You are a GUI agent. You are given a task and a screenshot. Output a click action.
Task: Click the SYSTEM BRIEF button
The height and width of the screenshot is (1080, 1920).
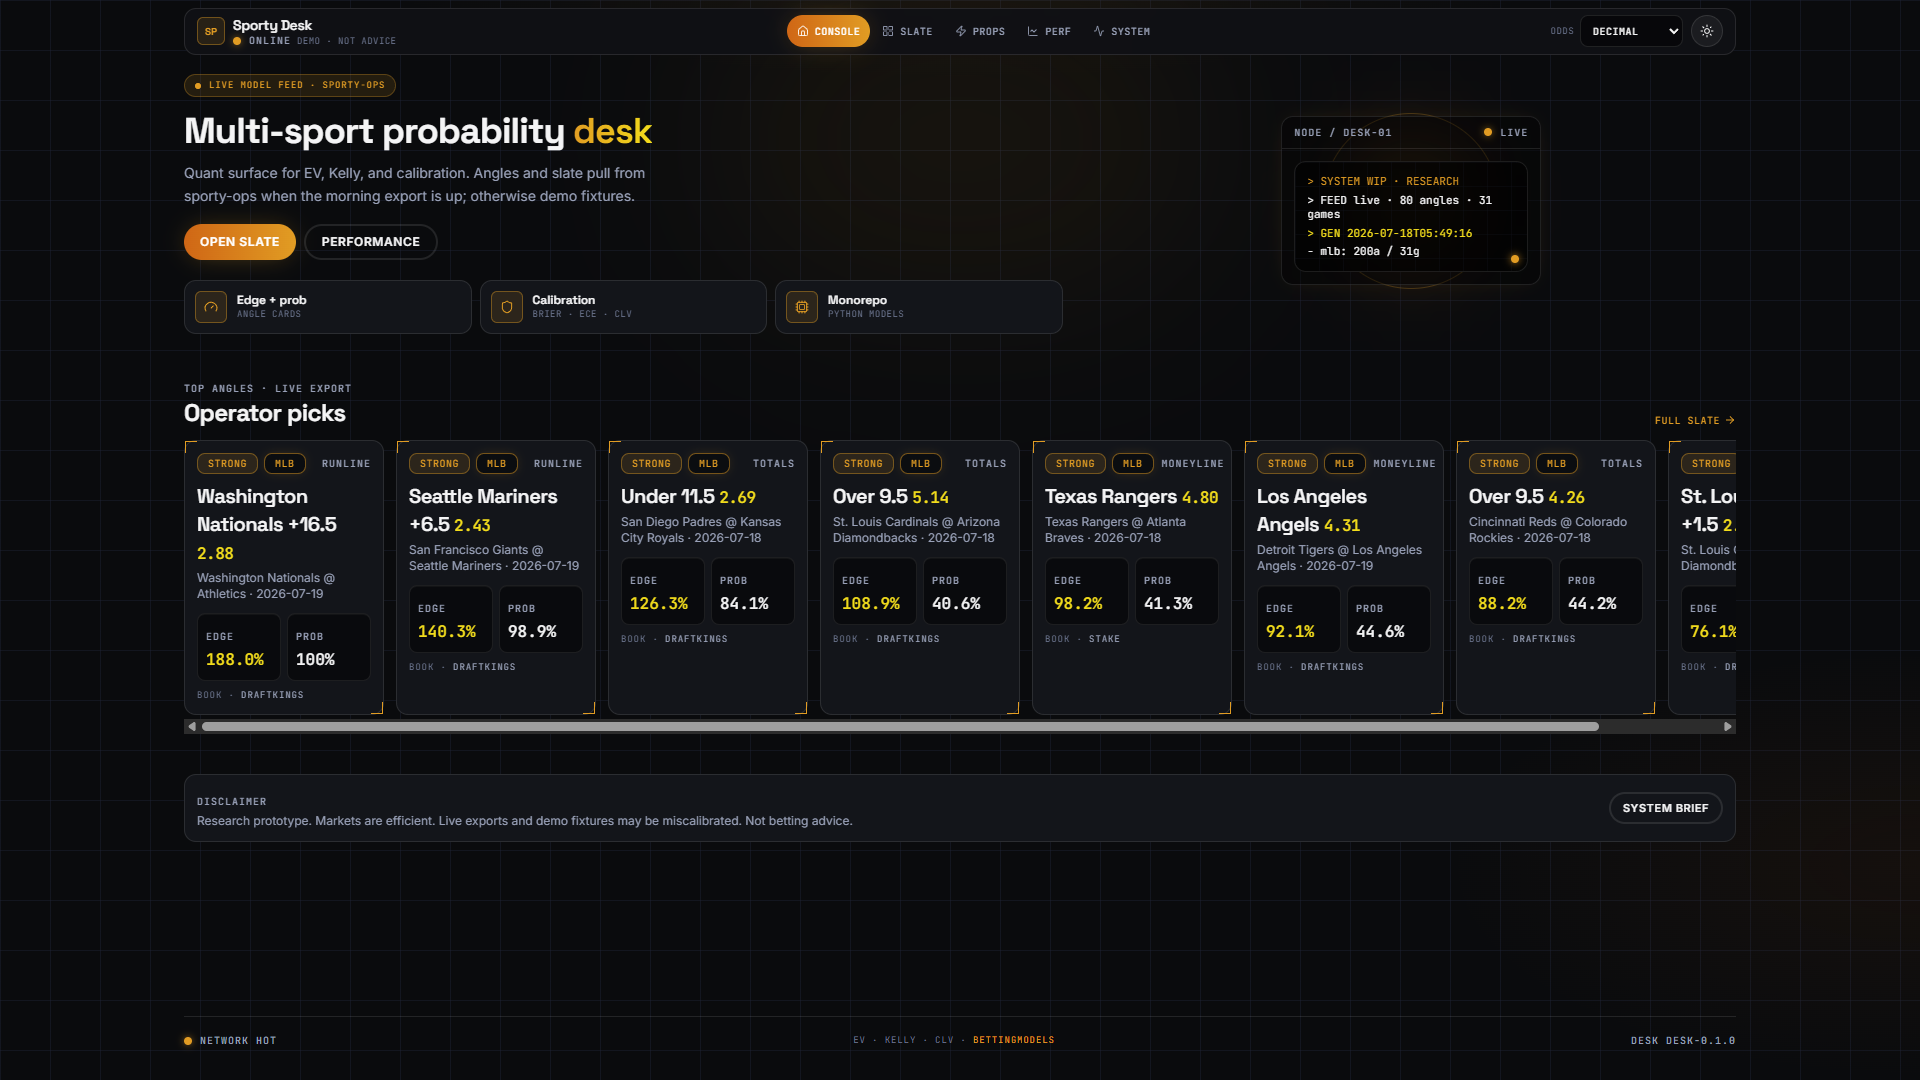(x=1665, y=808)
